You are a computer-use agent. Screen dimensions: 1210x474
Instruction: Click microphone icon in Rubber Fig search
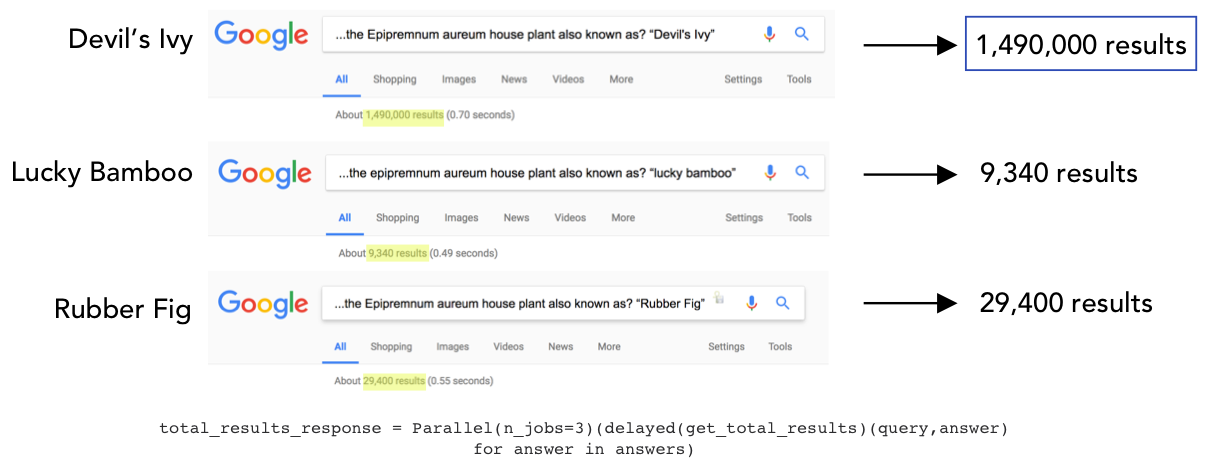coord(752,303)
